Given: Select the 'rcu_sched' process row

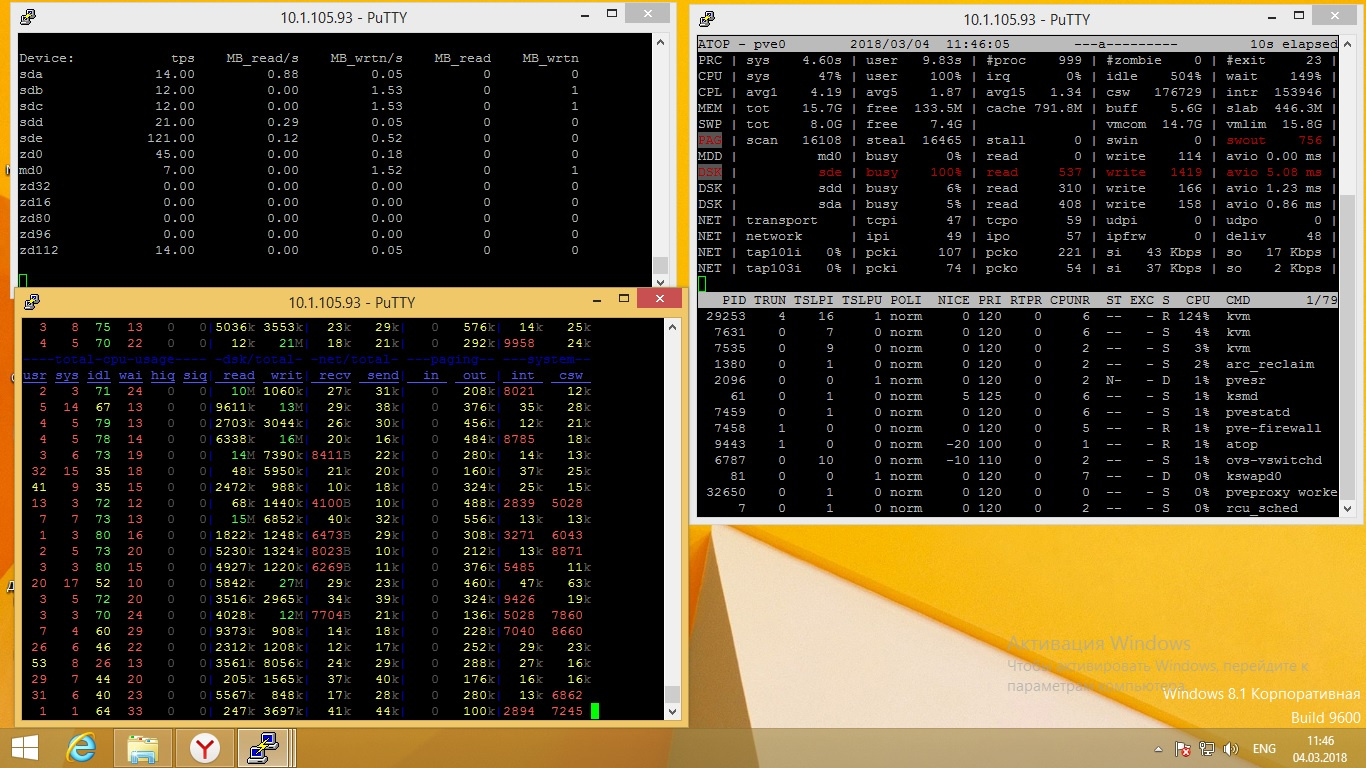Looking at the screenshot, I should [x=1018, y=508].
